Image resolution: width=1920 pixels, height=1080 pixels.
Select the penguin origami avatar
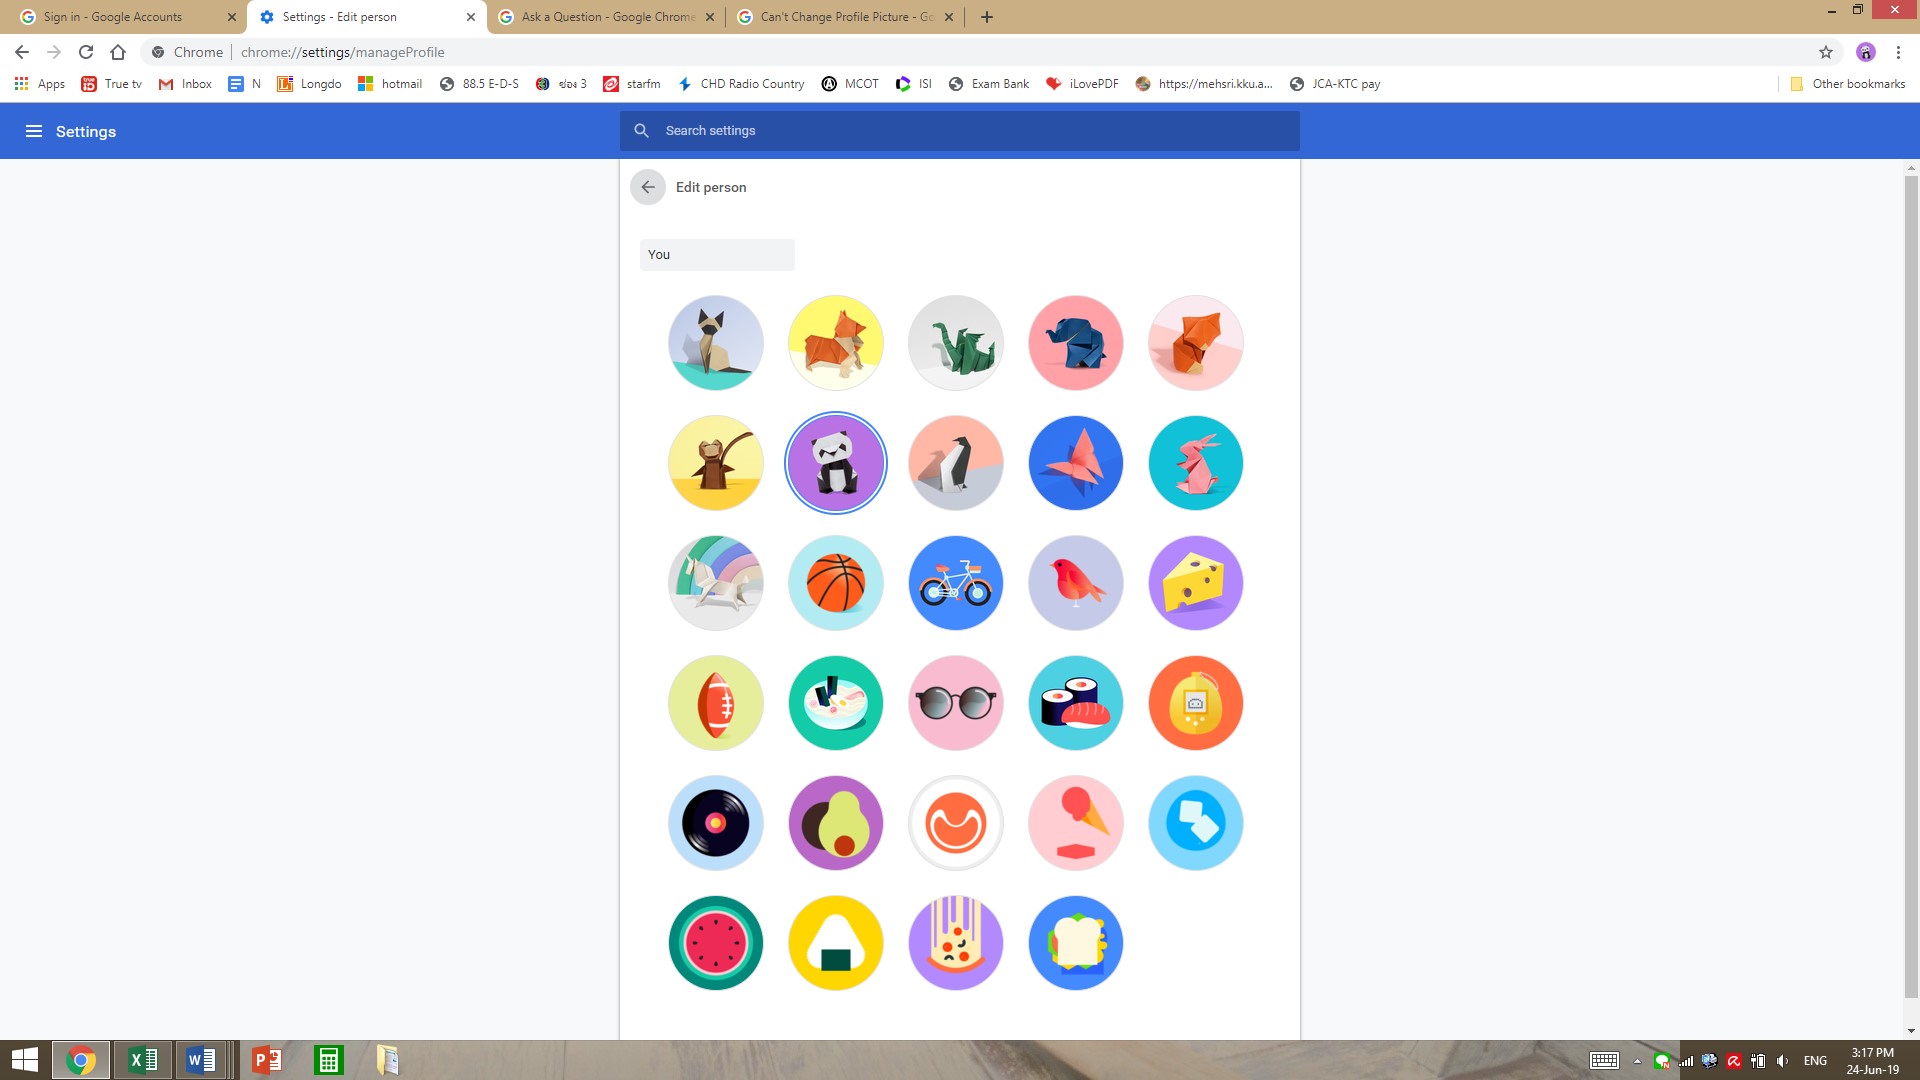coord(955,462)
